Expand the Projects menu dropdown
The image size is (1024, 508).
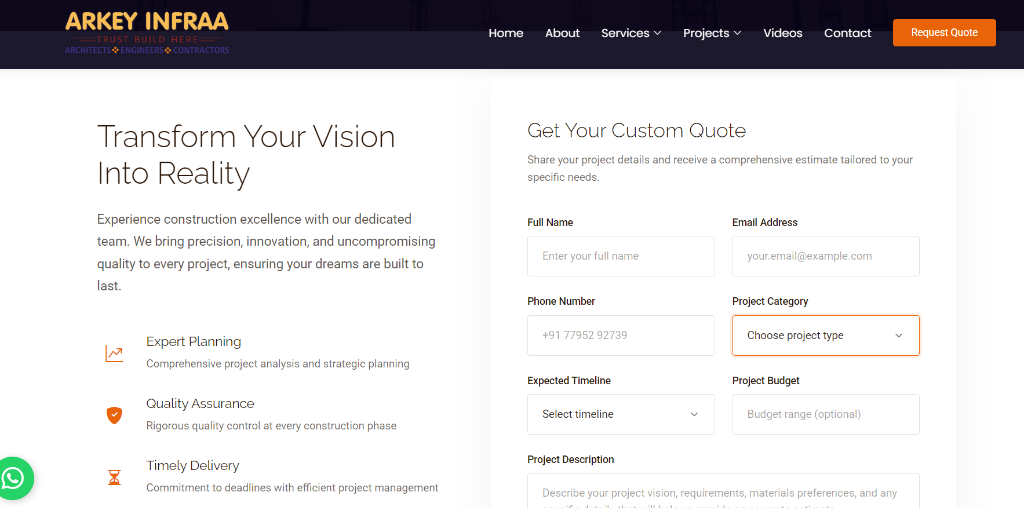coord(712,33)
